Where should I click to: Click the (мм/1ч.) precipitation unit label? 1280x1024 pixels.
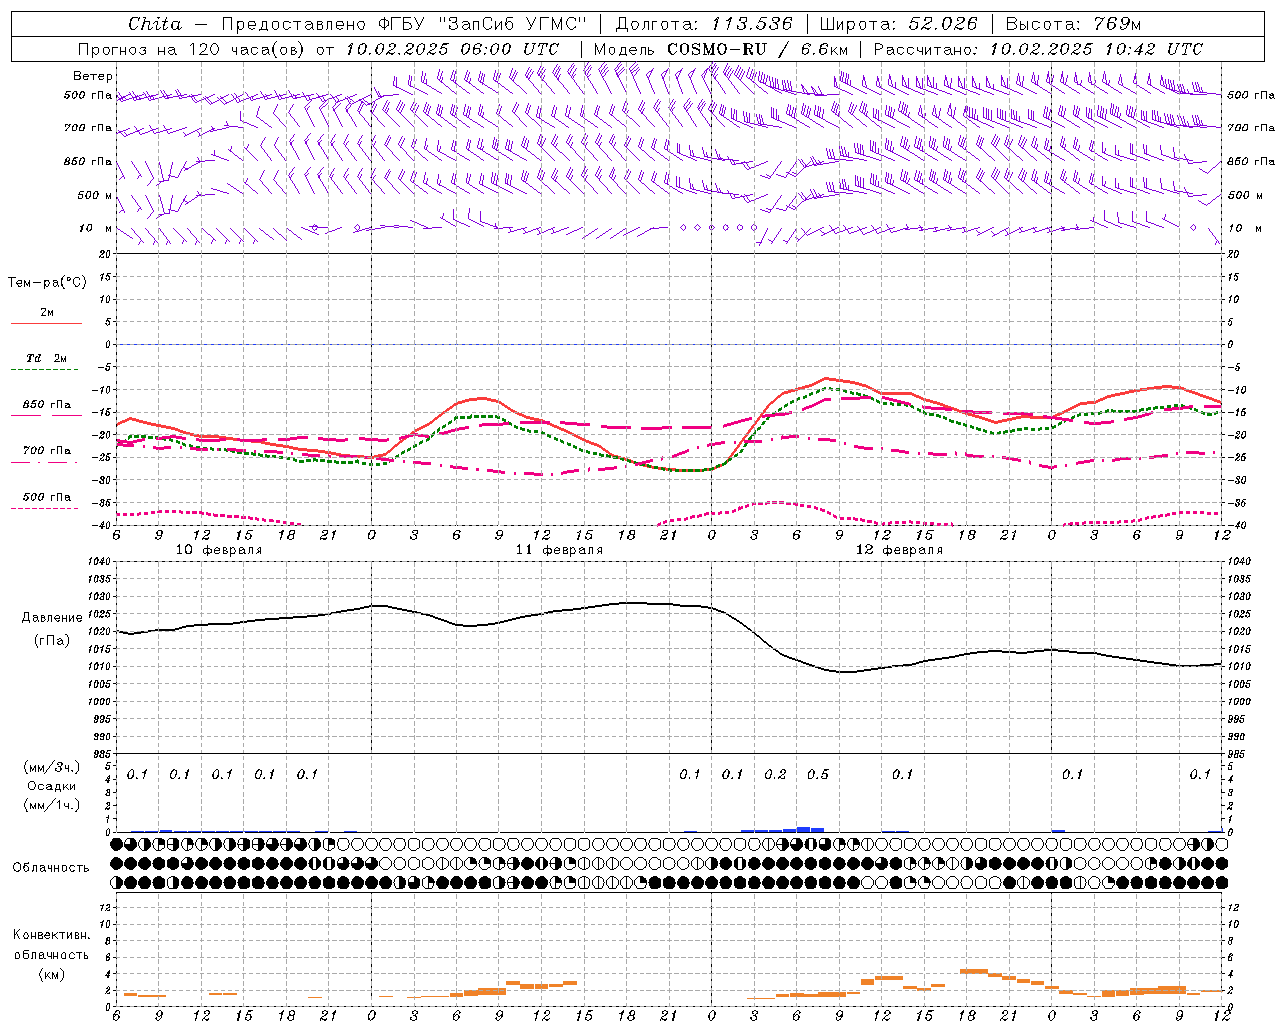click(x=52, y=806)
